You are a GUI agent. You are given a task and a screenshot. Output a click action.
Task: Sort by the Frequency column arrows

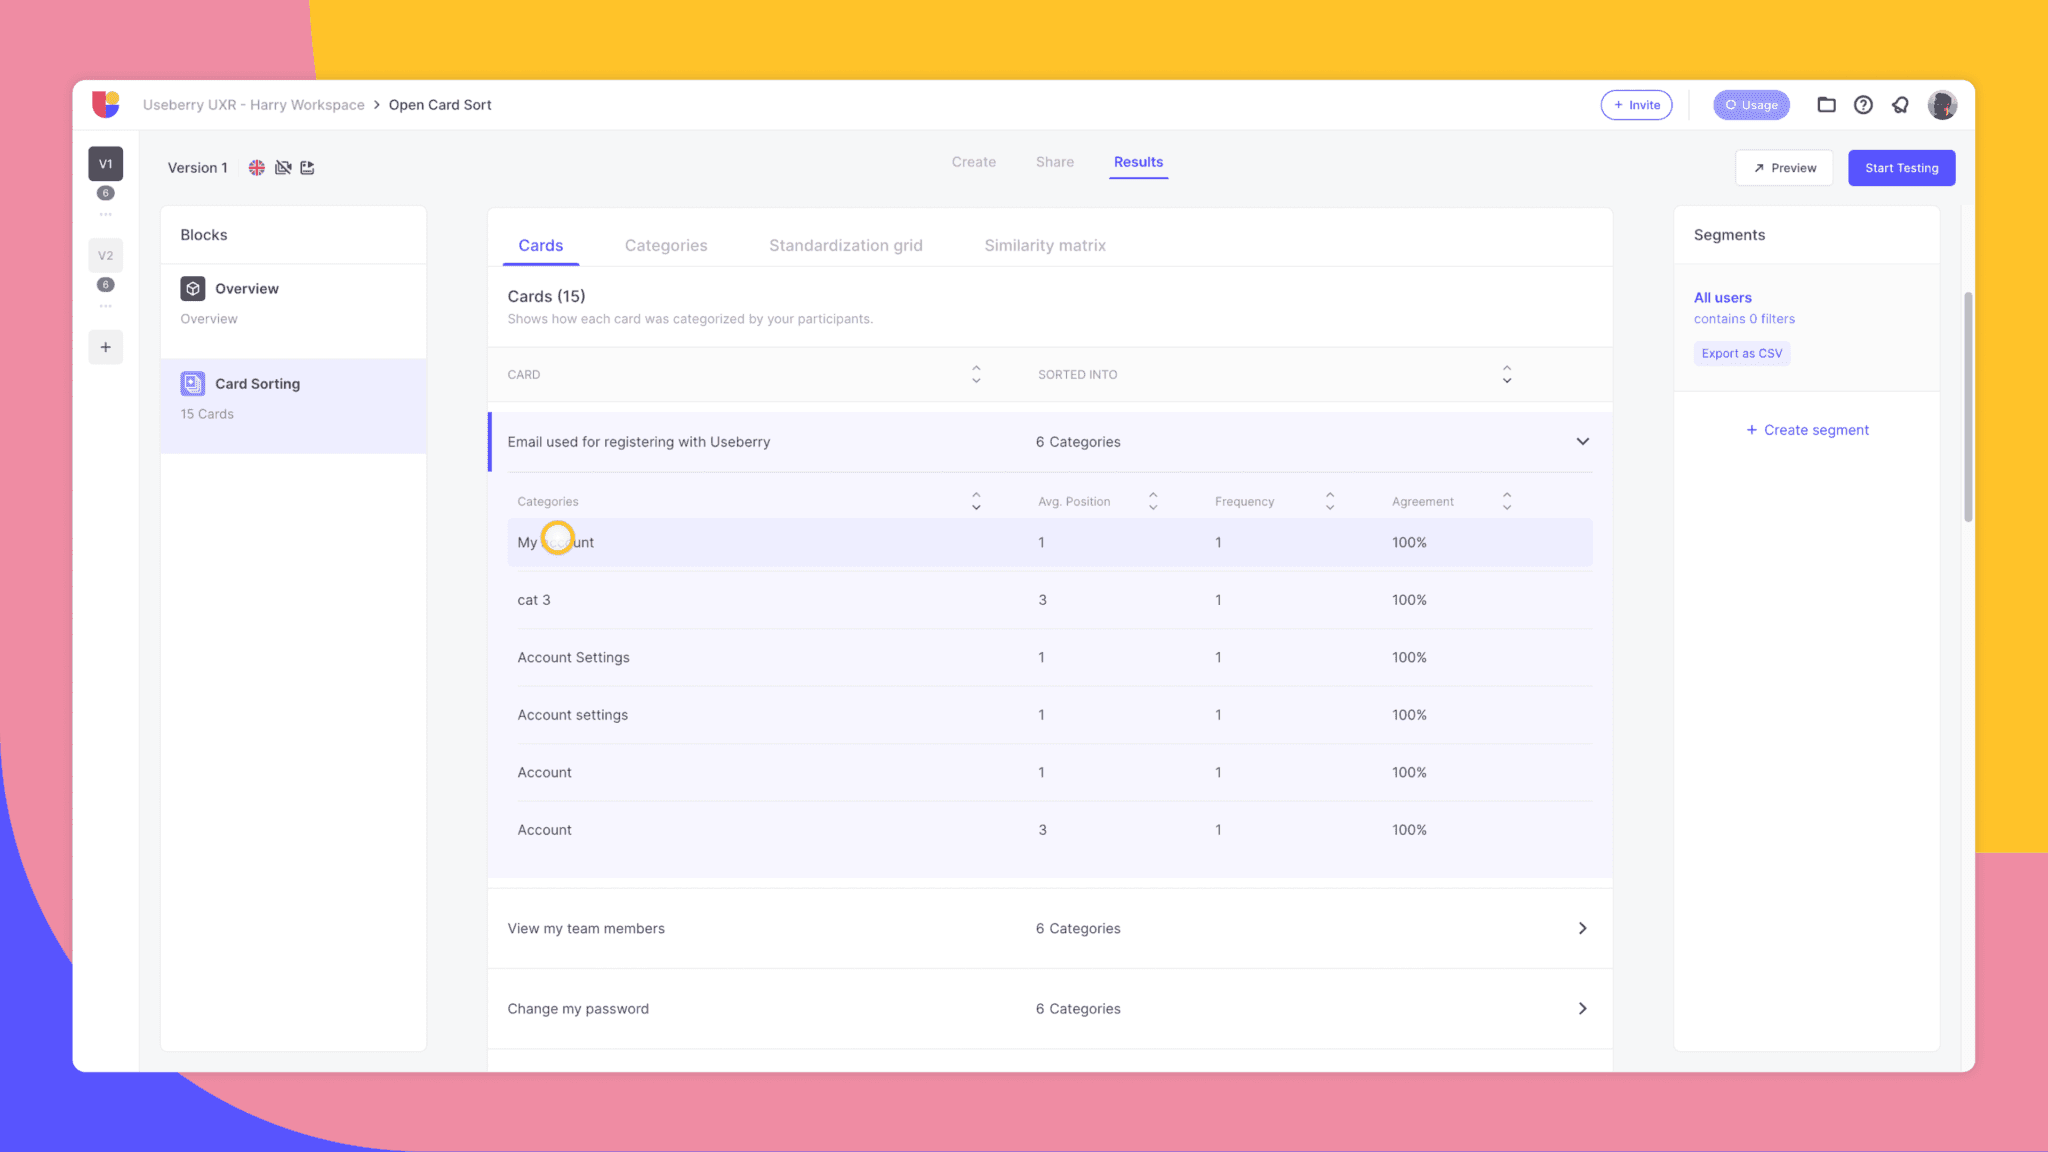1330,501
